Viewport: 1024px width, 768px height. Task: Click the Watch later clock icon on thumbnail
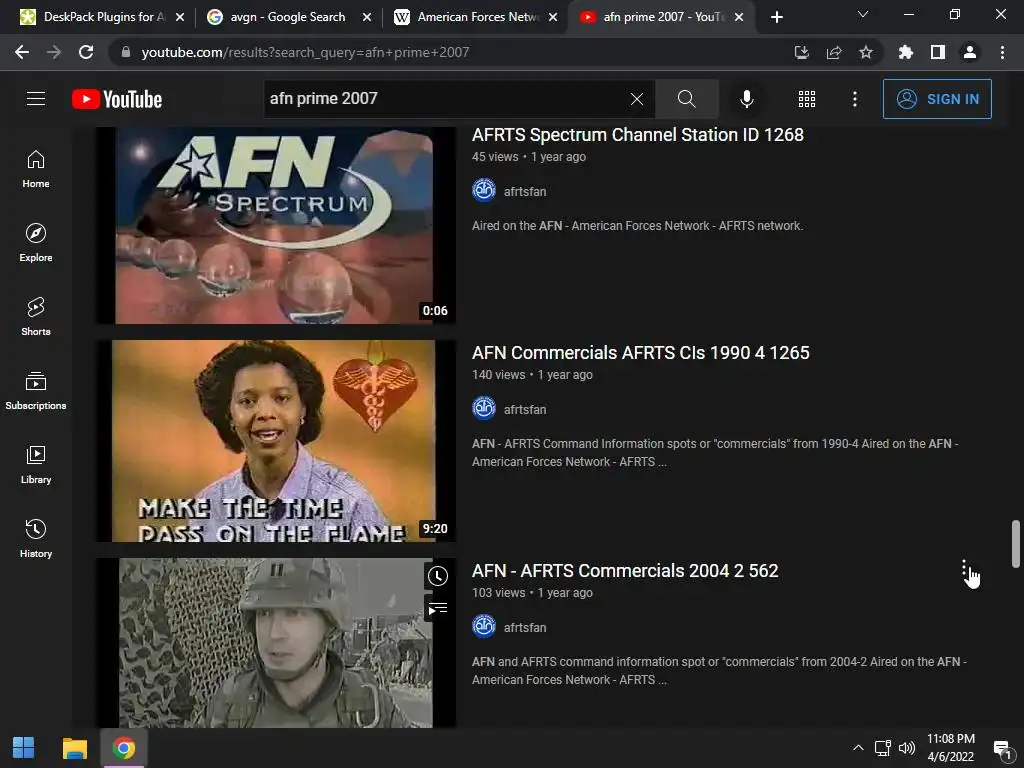pos(438,576)
